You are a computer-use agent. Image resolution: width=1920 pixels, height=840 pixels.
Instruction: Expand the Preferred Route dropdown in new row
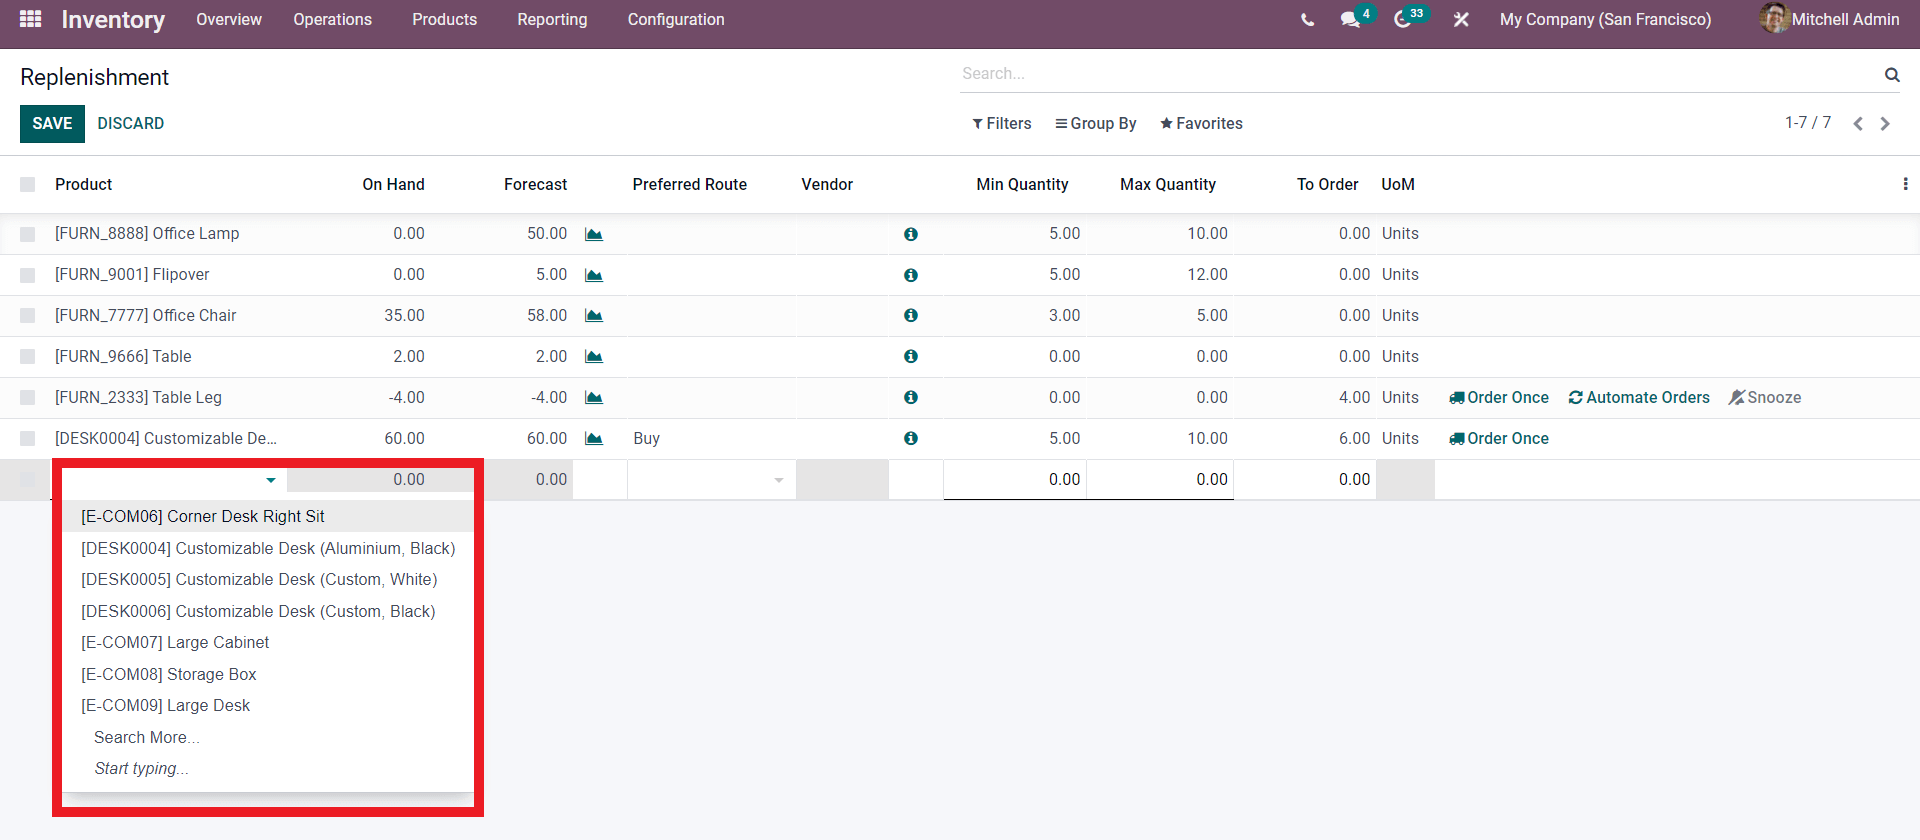point(778,480)
